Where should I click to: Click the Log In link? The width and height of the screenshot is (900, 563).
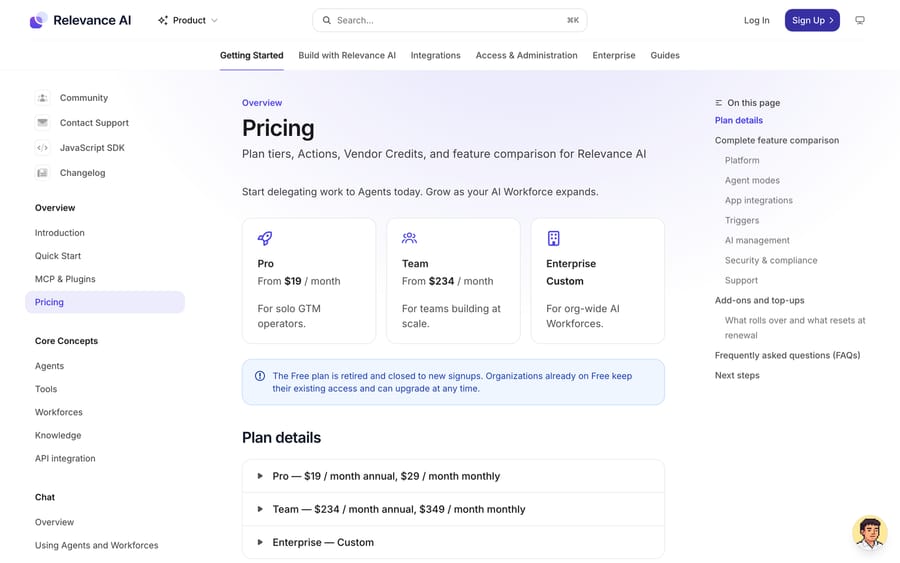click(757, 20)
